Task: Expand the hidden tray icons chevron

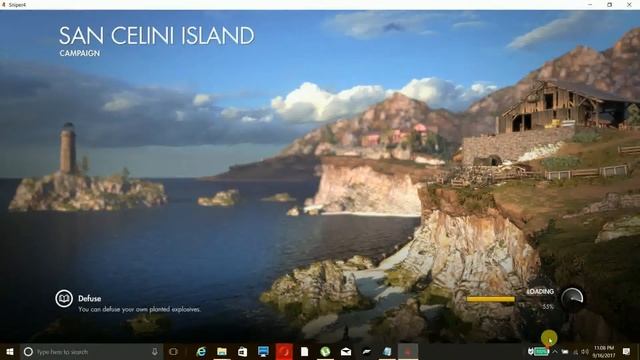Action: click(555, 352)
